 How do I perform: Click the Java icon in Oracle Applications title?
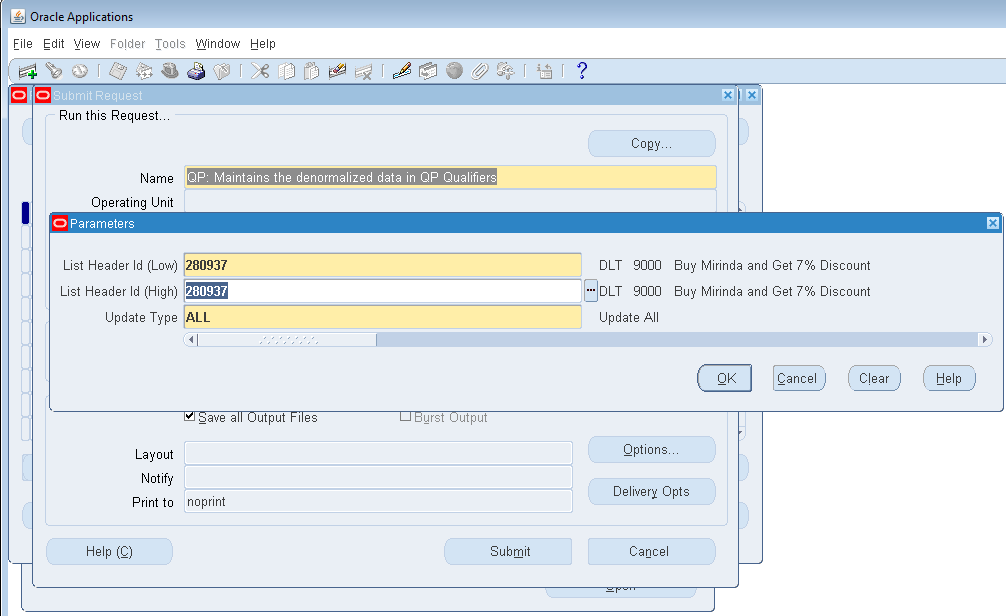(x=18, y=17)
